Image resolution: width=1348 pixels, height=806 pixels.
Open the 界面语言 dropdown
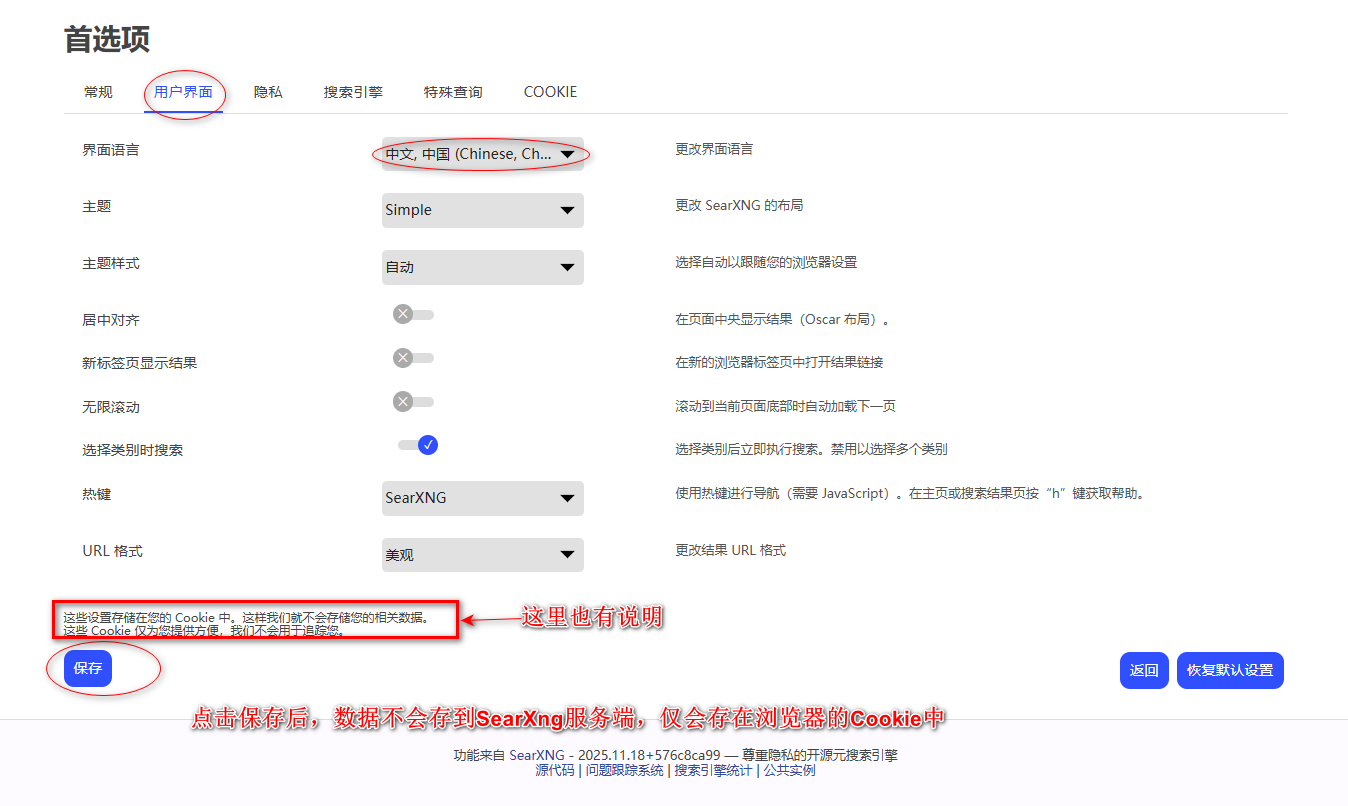pyautogui.click(x=482, y=154)
